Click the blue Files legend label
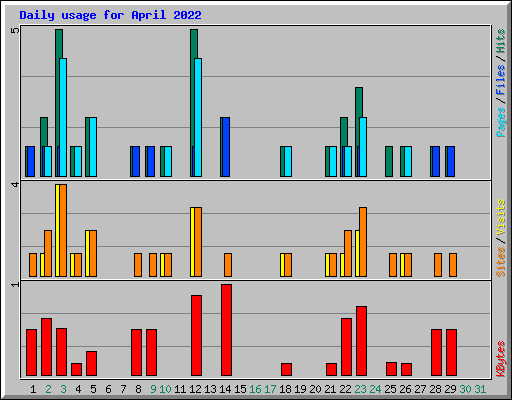Screen dimensions: 512x400 tap(501, 80)
